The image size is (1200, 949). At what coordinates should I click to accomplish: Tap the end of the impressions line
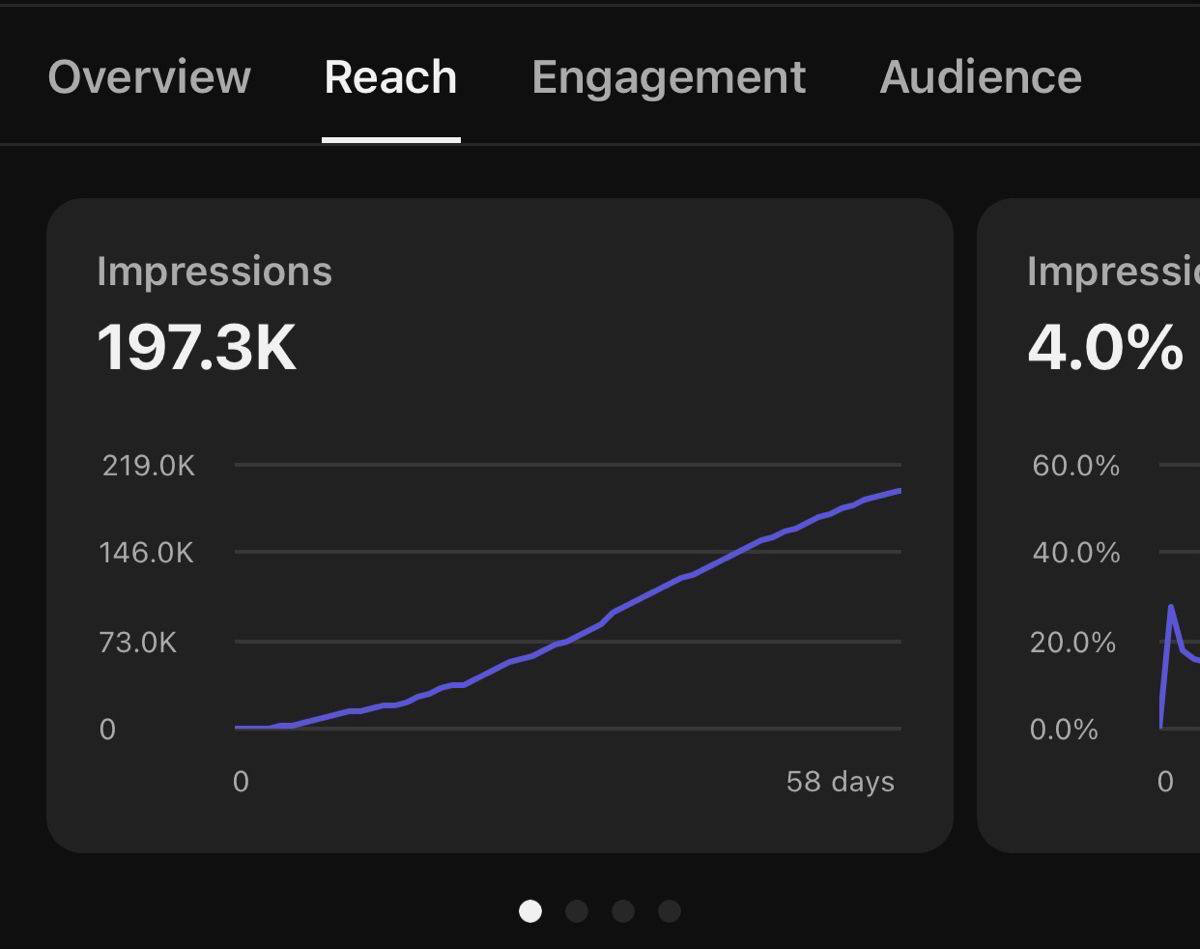[900, 491]
